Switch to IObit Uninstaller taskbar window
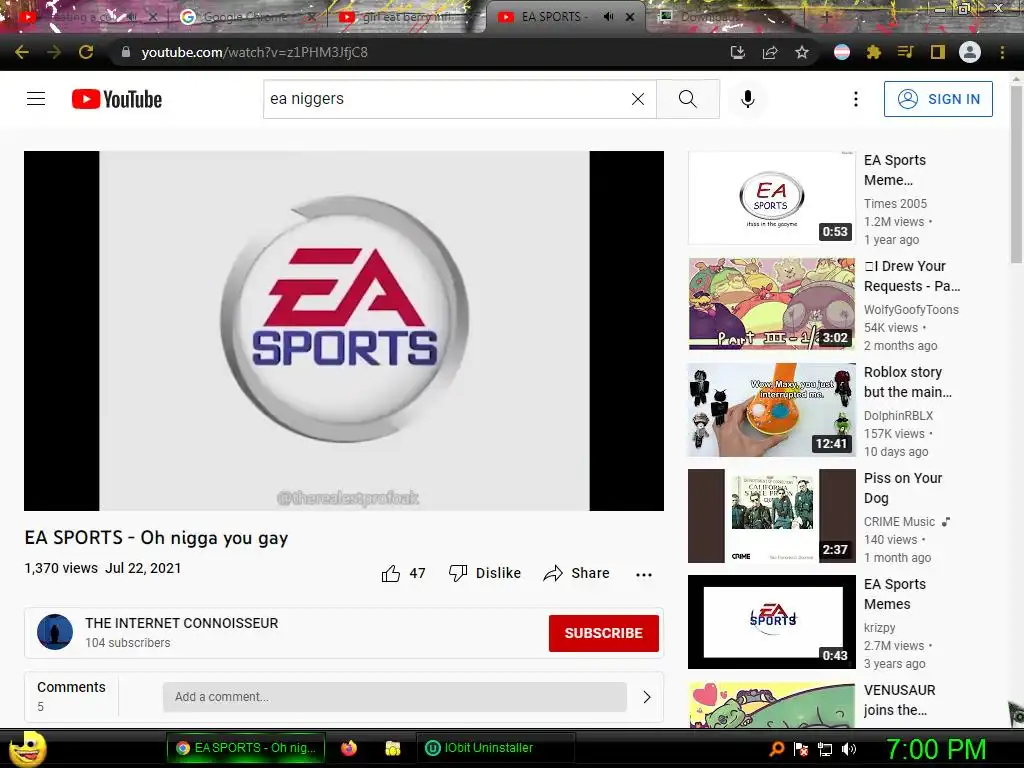 coord(495,748)
